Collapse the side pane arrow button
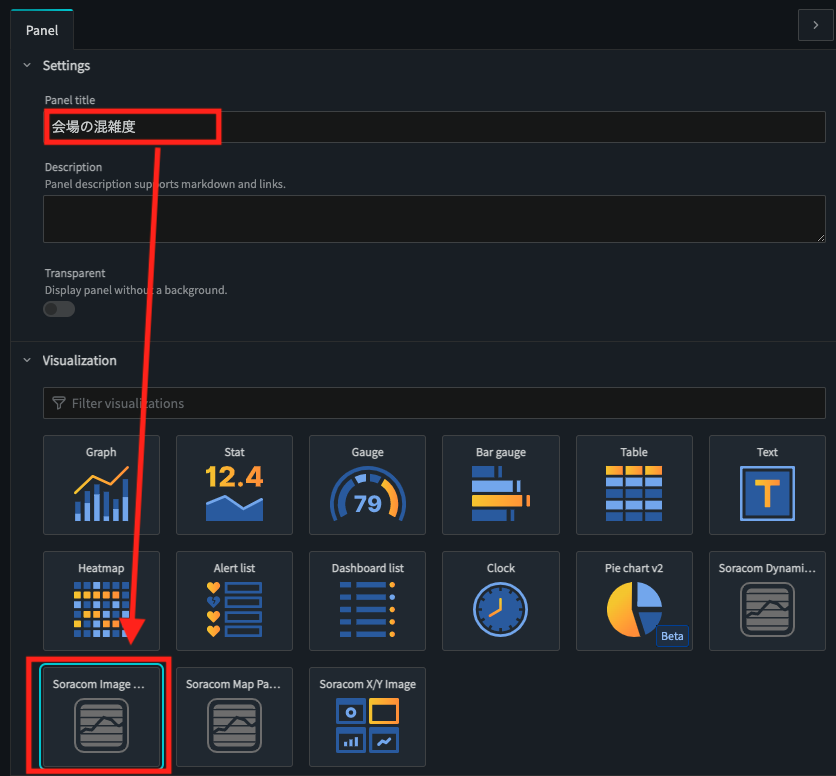This screenshot has height=776, width=836. 815,25
